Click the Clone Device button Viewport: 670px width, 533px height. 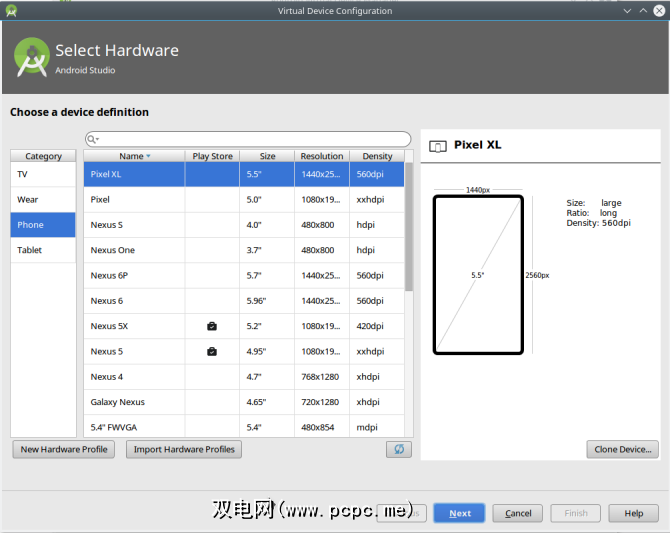pos(622,450)
